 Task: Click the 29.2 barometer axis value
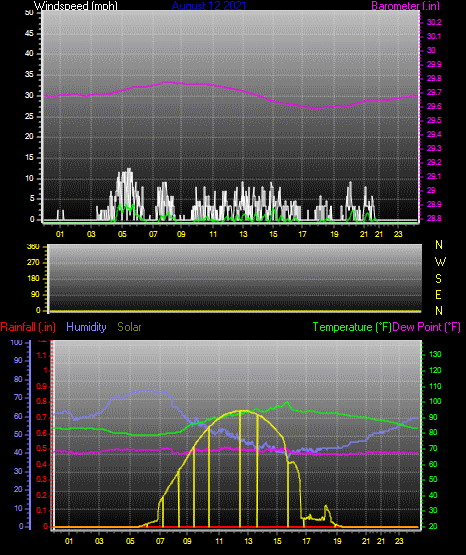pos(434,162)
